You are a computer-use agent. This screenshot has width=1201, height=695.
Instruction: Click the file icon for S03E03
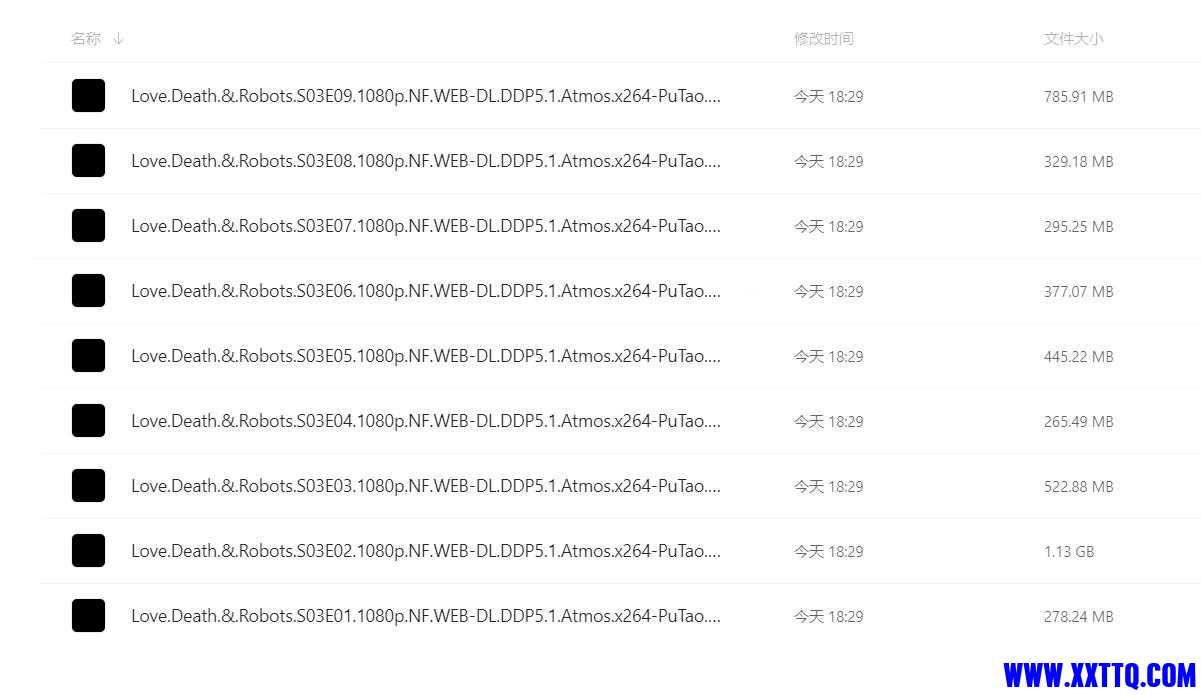point(88,486)
